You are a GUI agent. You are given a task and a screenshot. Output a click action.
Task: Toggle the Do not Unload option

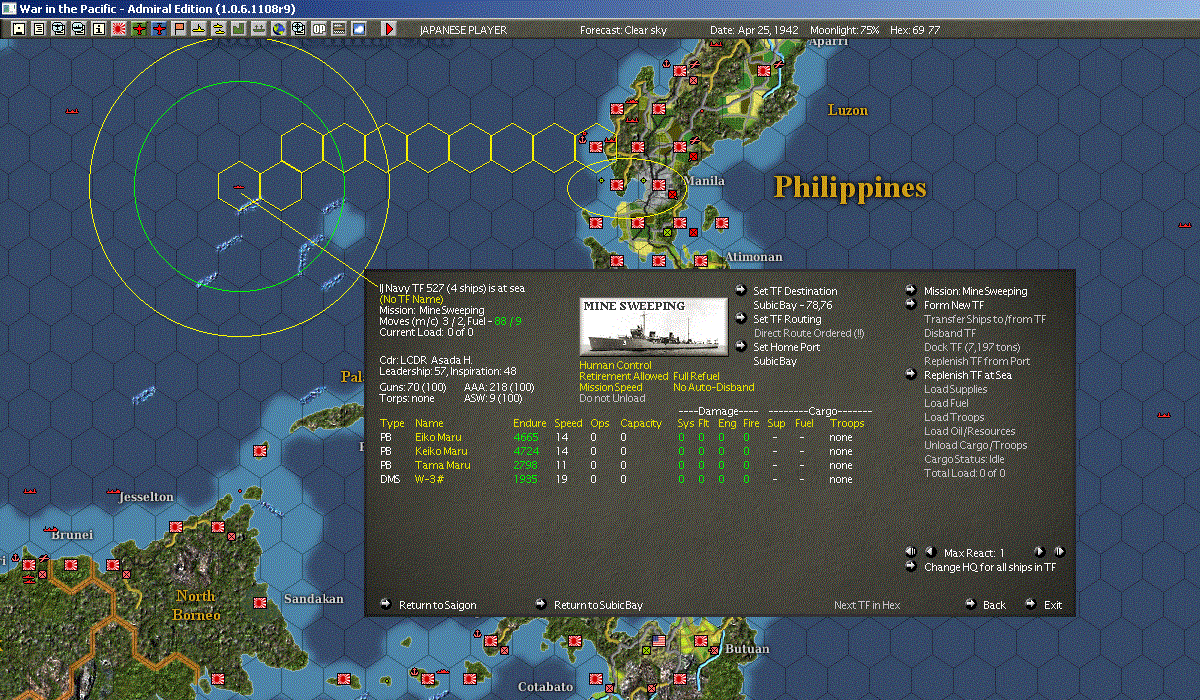click(x=612, y=398)
